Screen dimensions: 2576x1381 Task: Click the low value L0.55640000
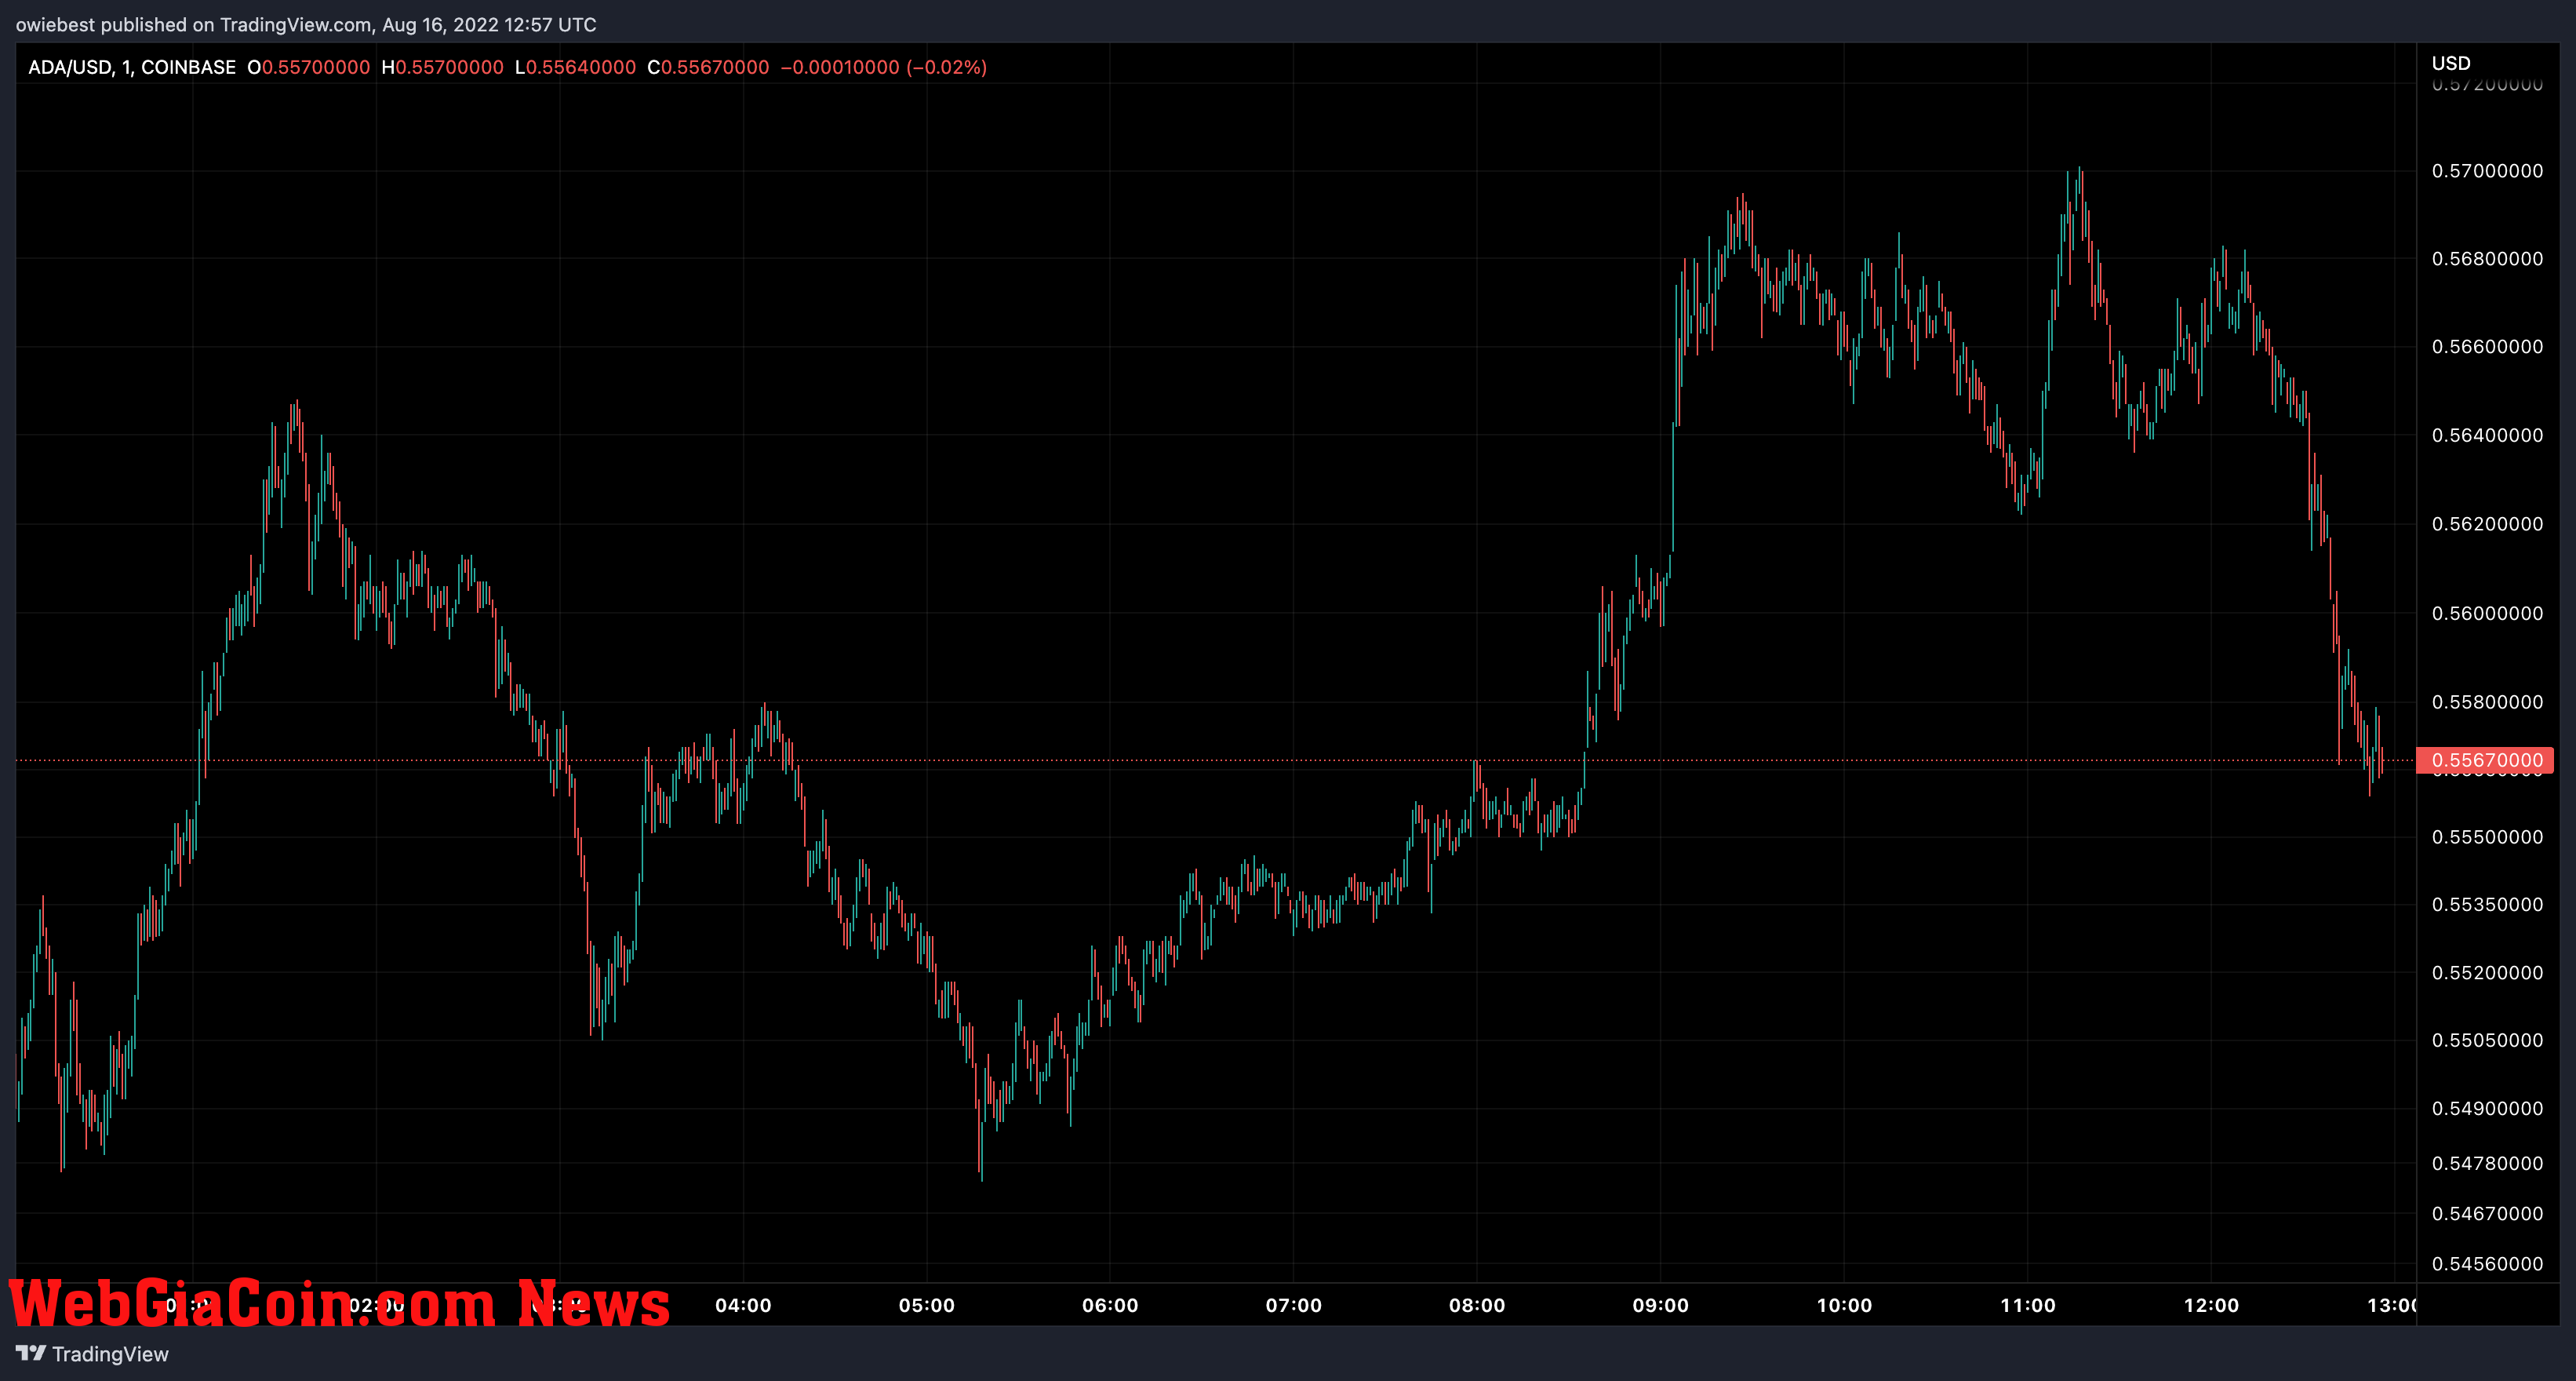[x=576, y=67]
